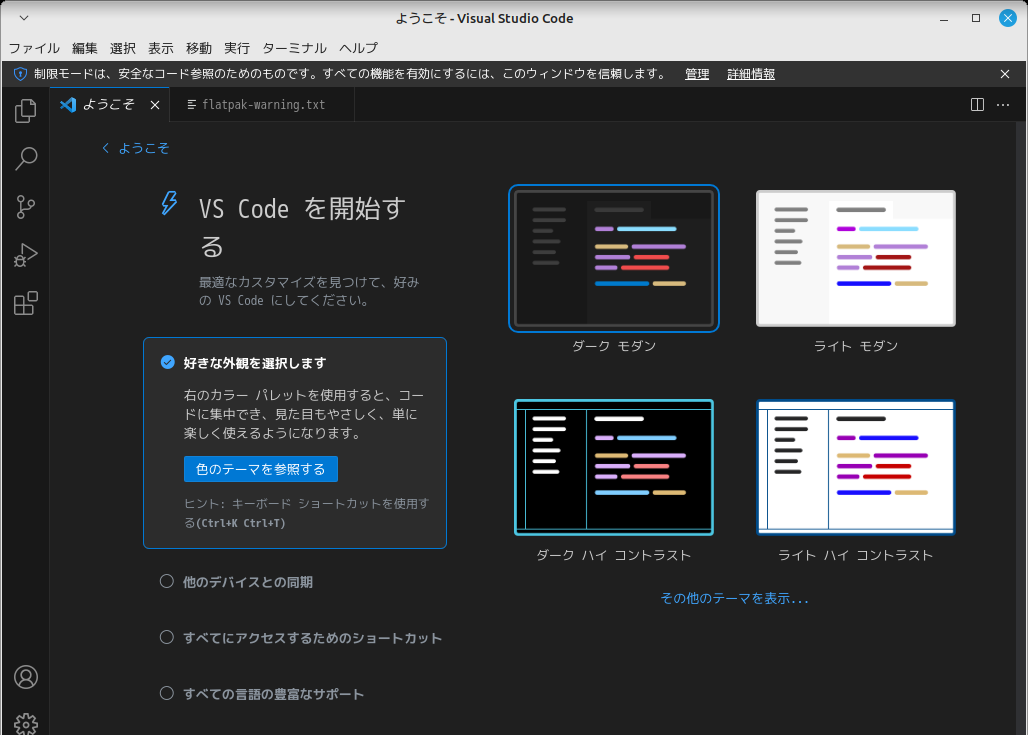Open the 移動 menu
1028x735 pixels.
[x=199, y=48]
